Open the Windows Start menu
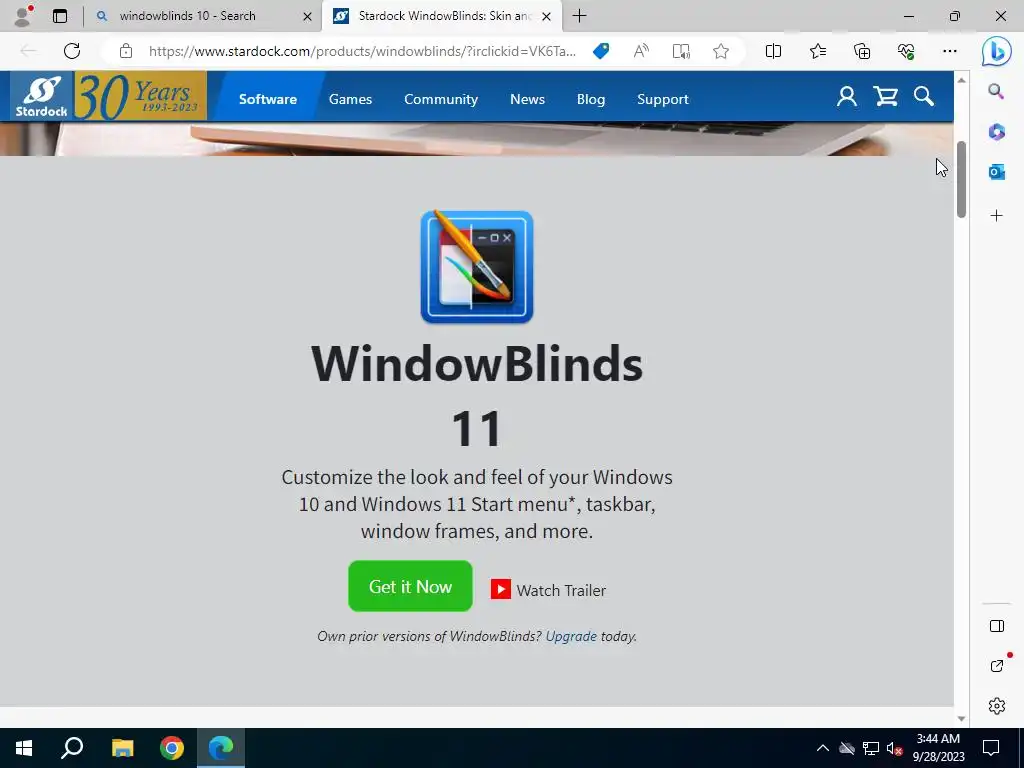 point(24,748)
